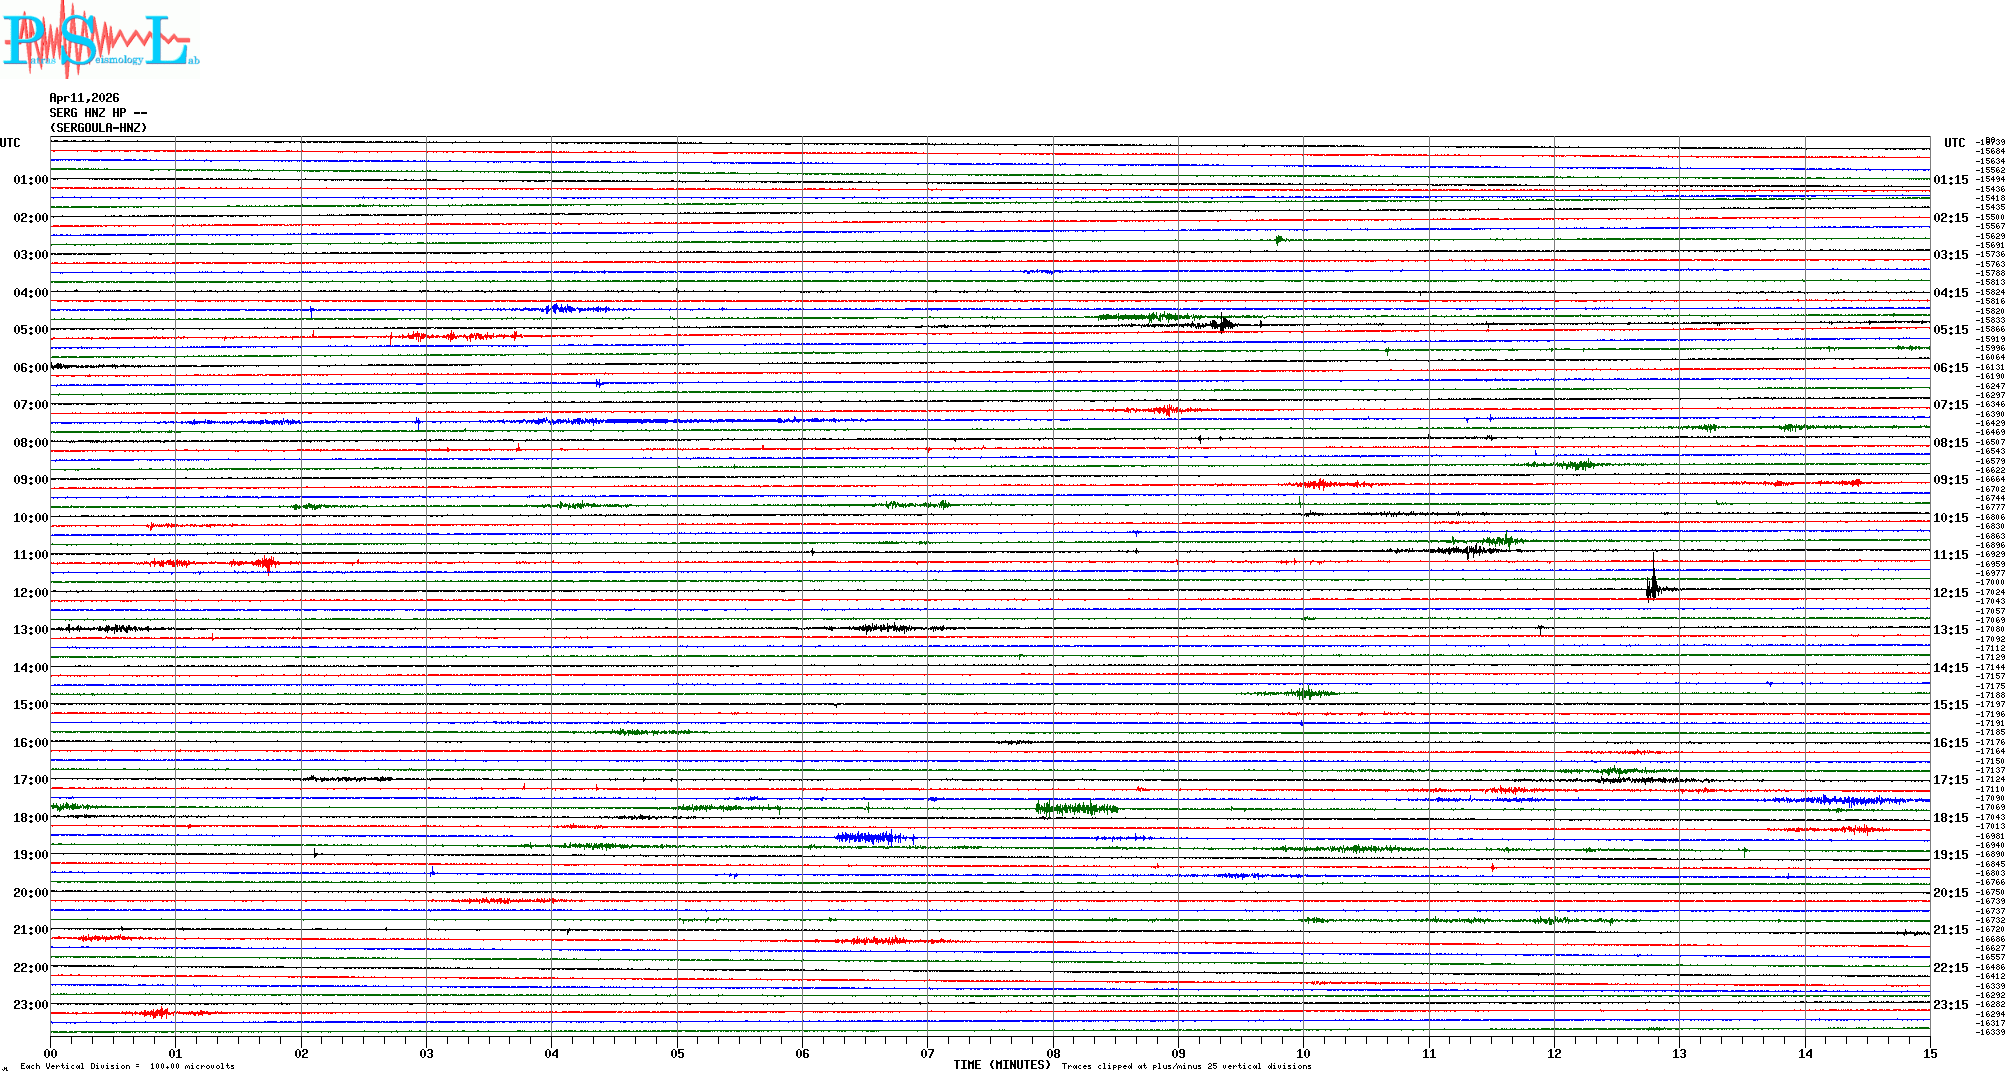Image resolution: width=2010 pixels, height=1080 pixels.
Task: Click the SERG HNZ HP station text
Action: pos(98,113)
